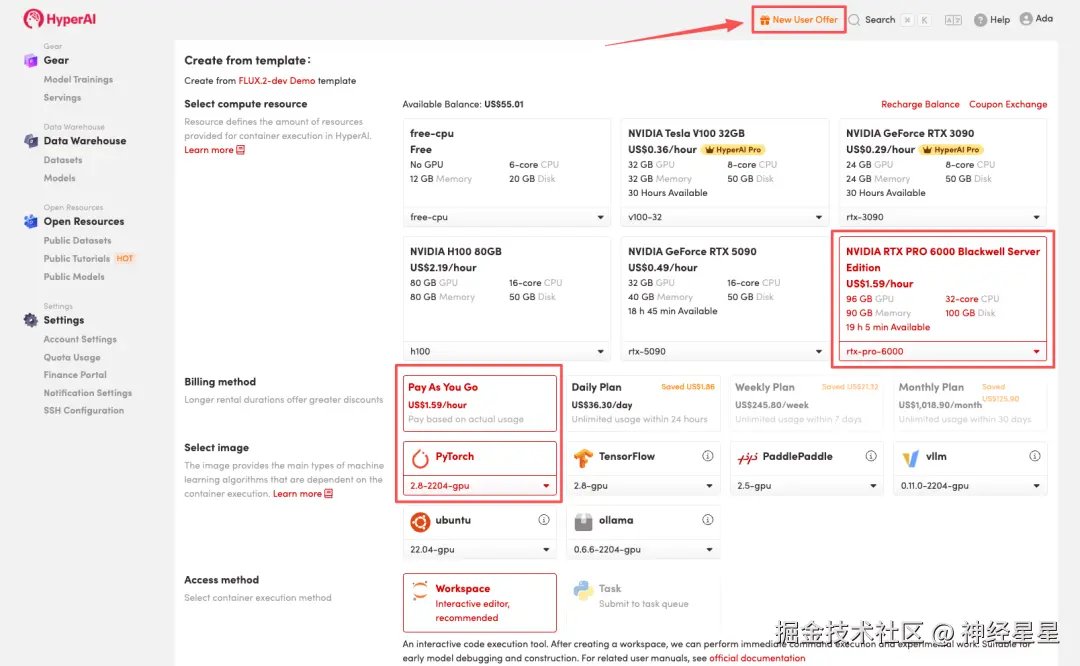Show info for ubuntu image
The height and width of the screenshot is (666, 1080).
543,520
